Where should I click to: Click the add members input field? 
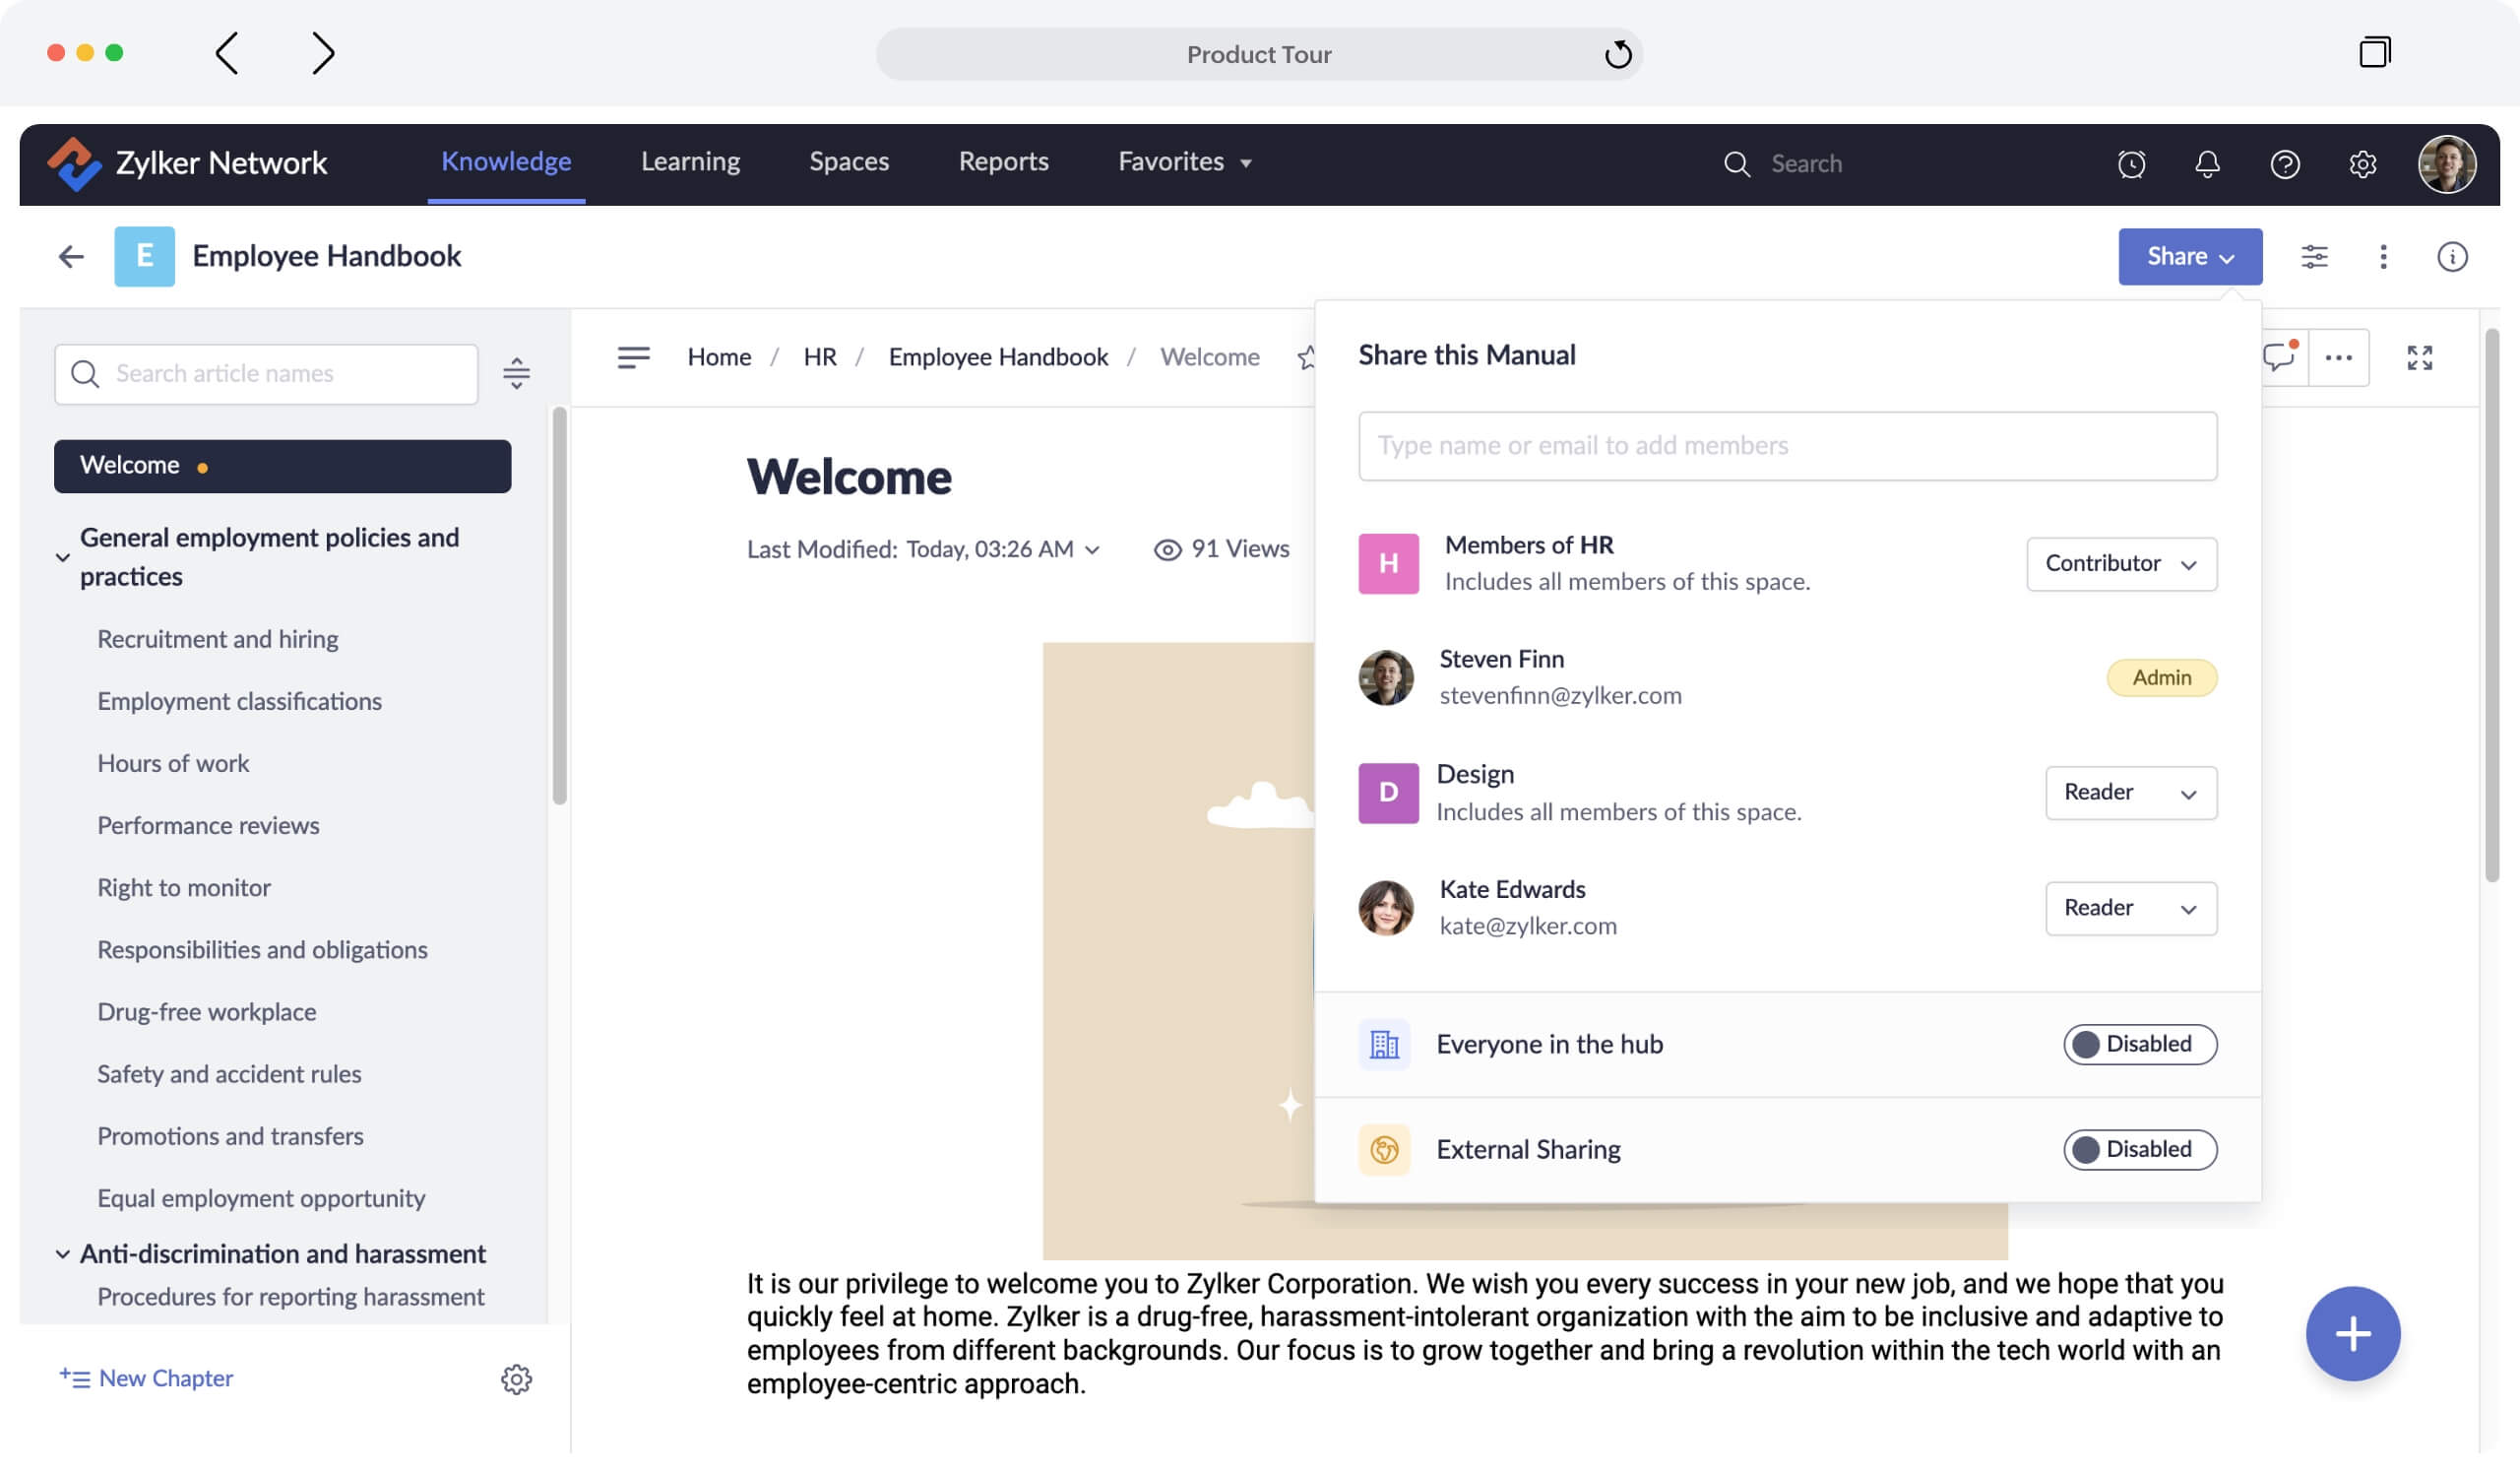pyautogui.click(x=1787, y=446)
